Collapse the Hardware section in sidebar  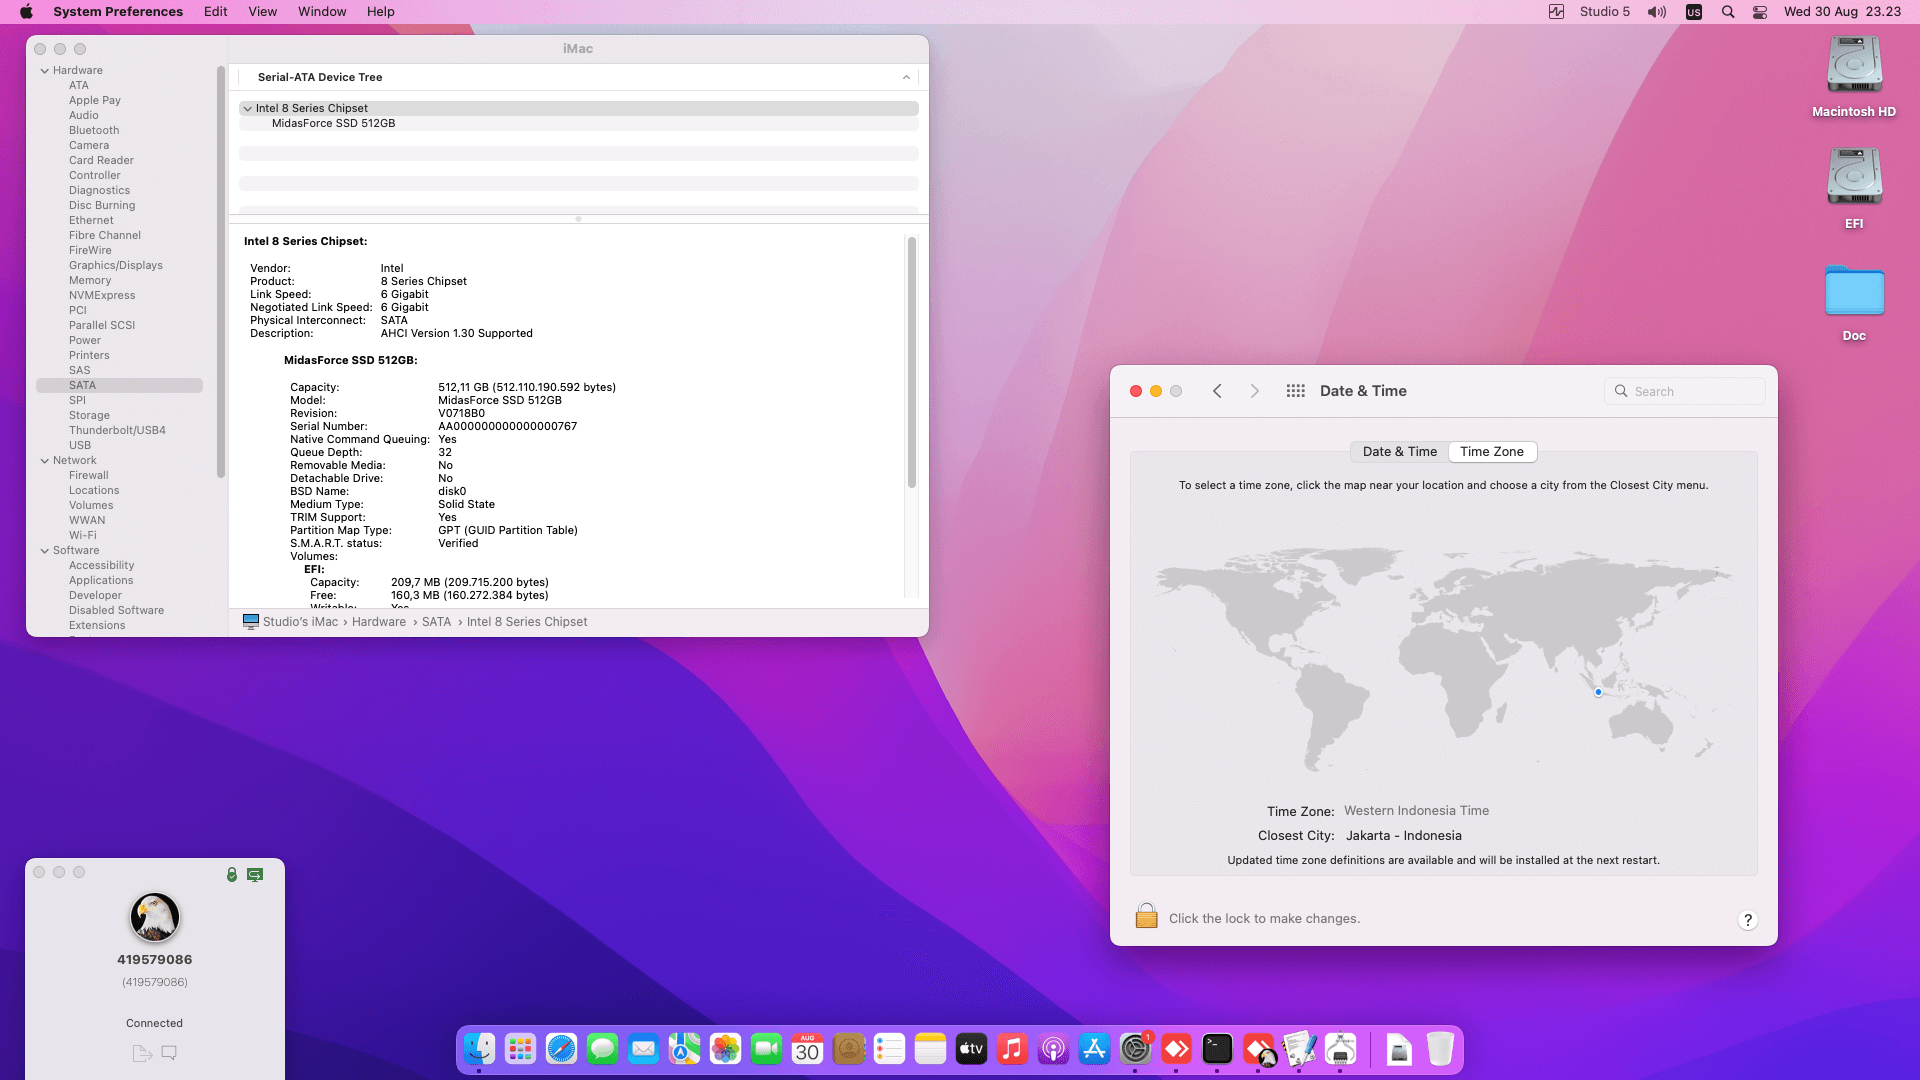pos(45,71)
